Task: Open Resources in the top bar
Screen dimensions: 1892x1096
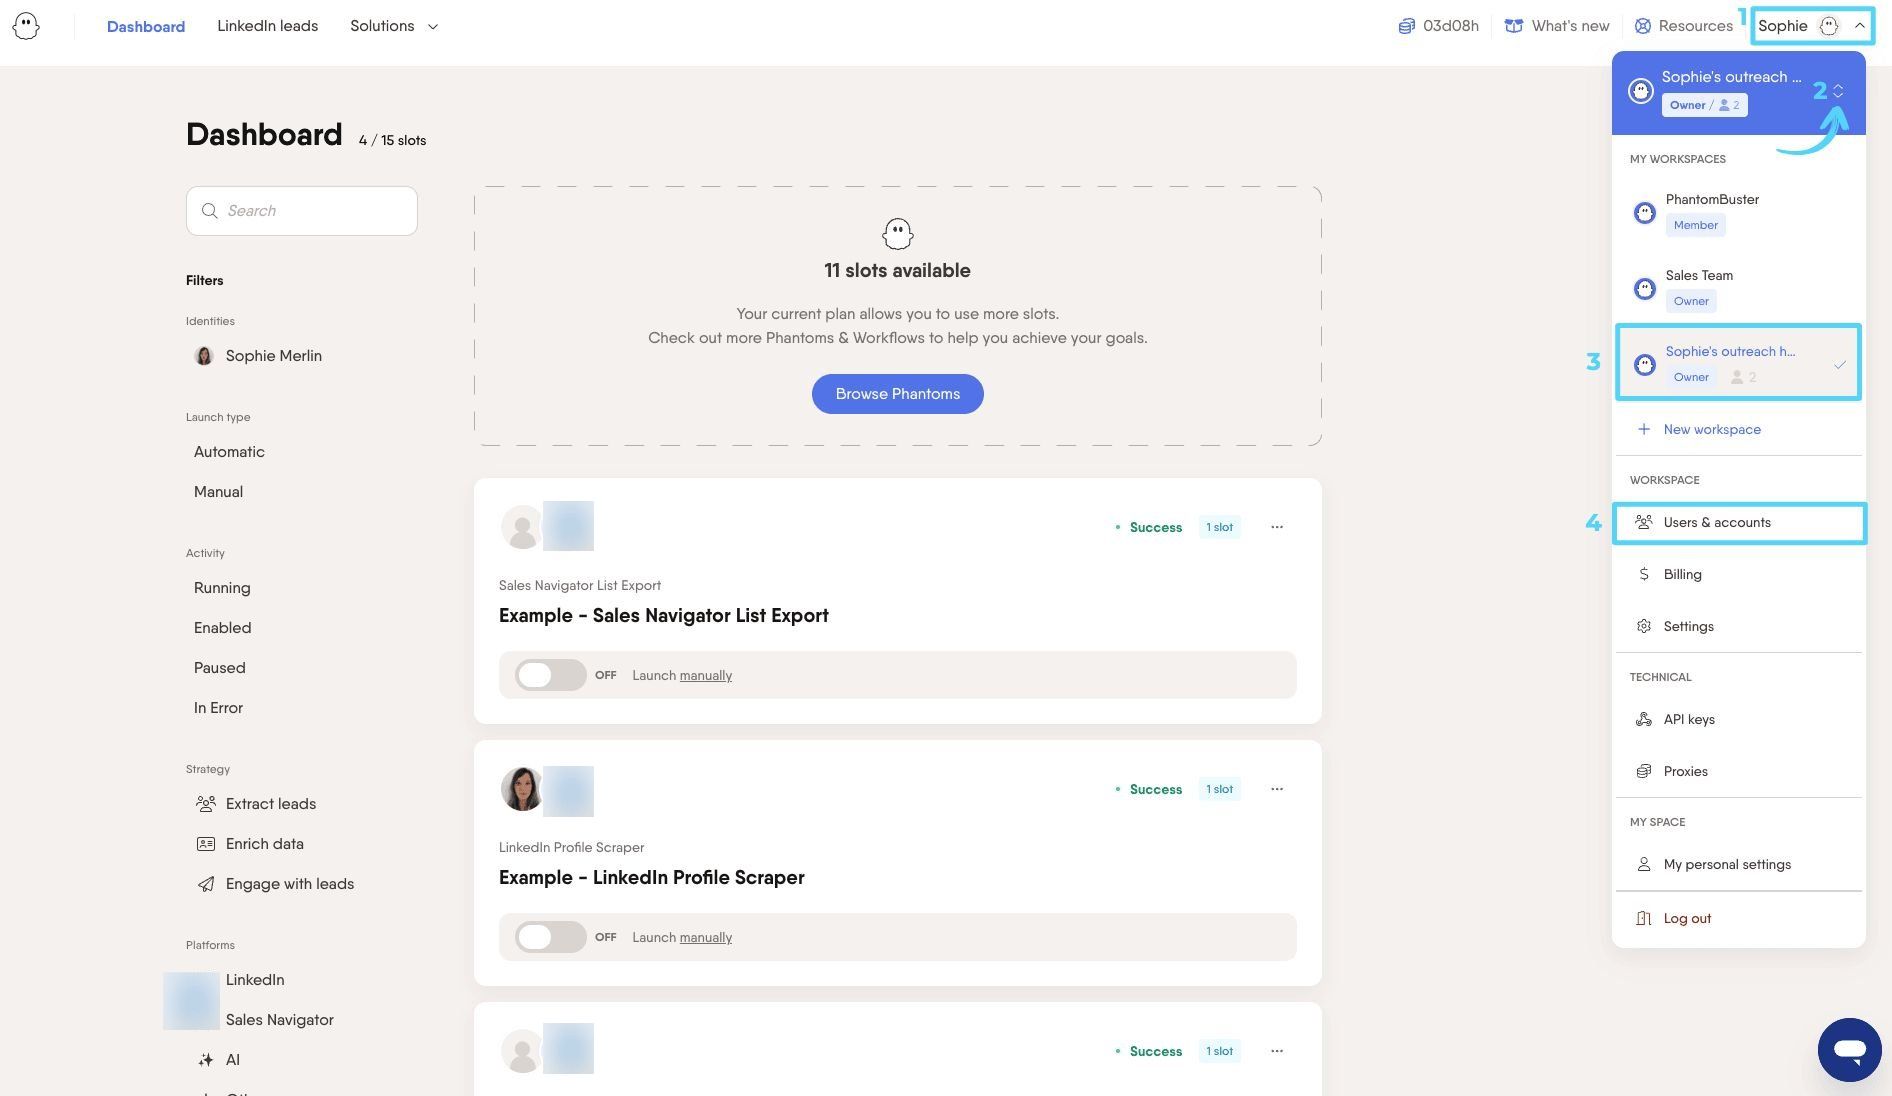Action: (1683, 26)
